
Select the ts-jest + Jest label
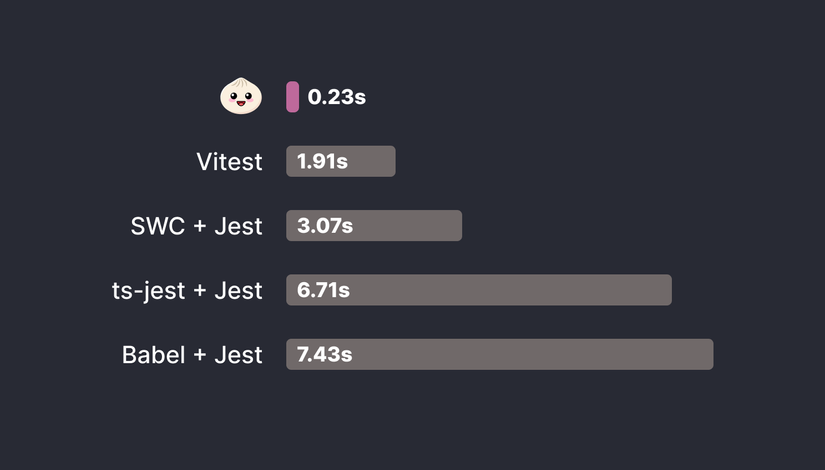tap(188, 290)
